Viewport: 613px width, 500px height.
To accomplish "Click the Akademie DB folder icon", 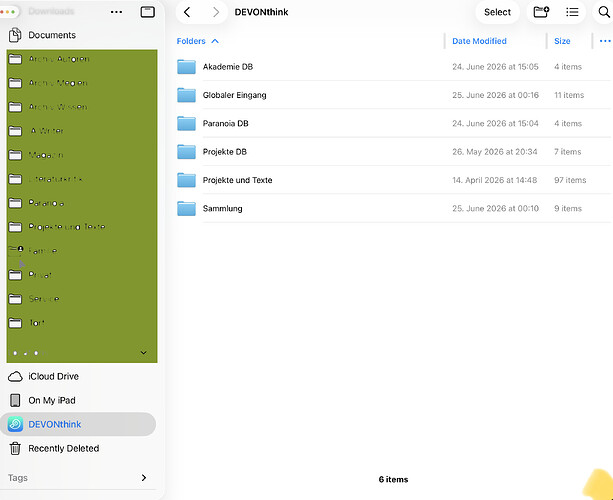I will pyautogui.click(x=186, y=67).
